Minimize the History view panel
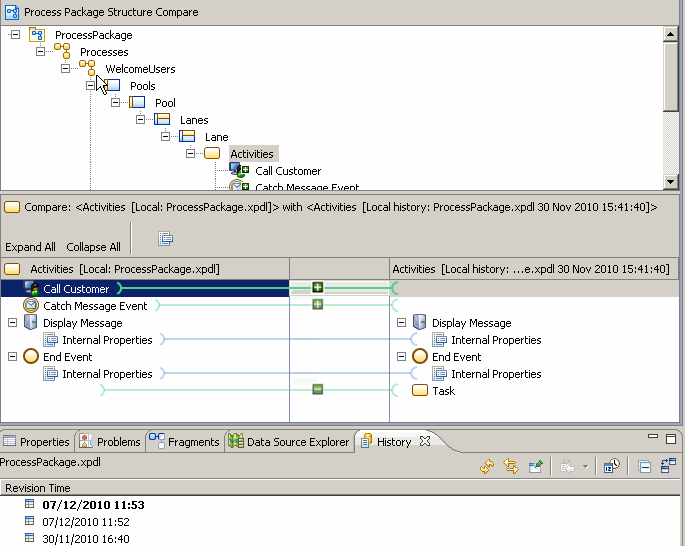The height and width of the screenshot is (546, 685). pos(653,437)
